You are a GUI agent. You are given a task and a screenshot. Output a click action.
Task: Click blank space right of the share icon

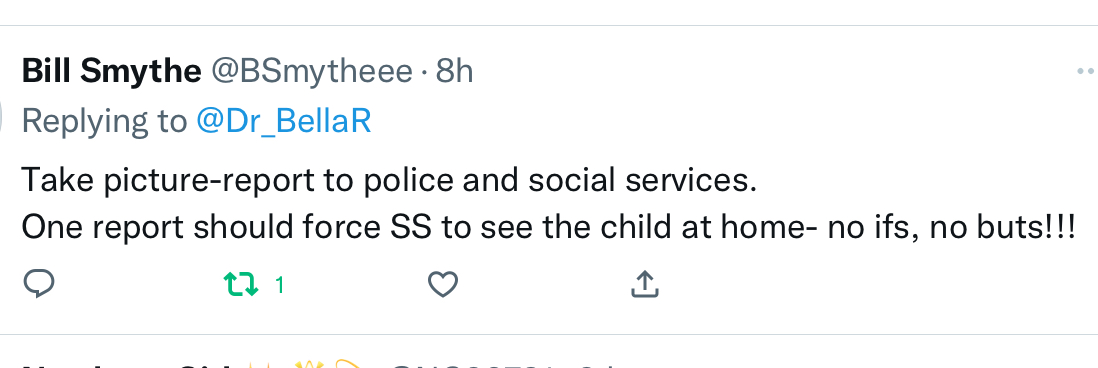pyautogui.click(x=875, y=285)
